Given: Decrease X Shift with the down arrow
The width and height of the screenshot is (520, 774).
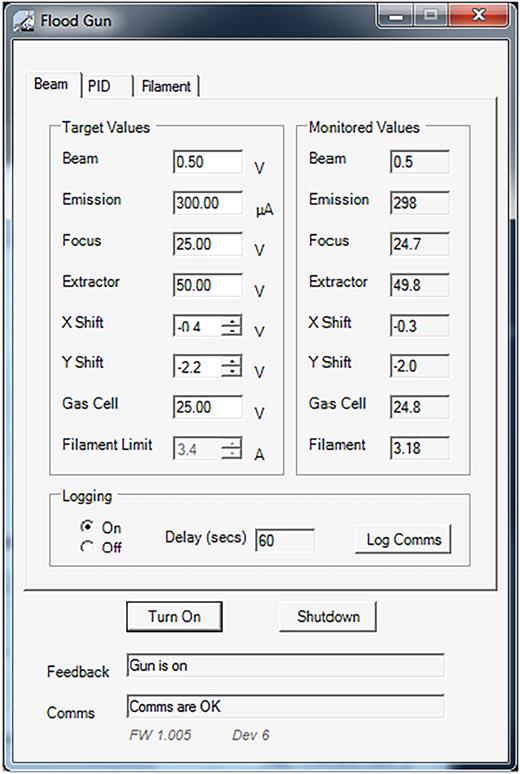Looking at the screenshot, I should [231, 331].
